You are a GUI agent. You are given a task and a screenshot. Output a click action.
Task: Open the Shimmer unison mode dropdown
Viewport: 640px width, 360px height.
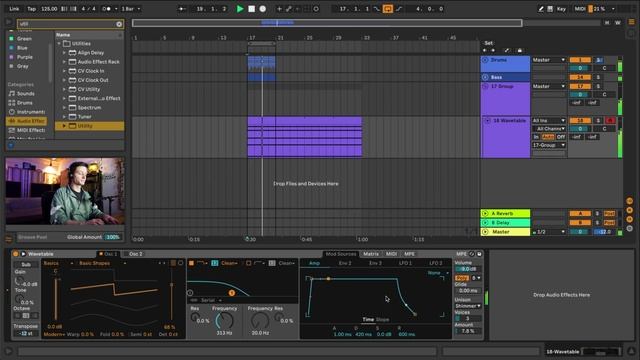[x=468, y=306]
